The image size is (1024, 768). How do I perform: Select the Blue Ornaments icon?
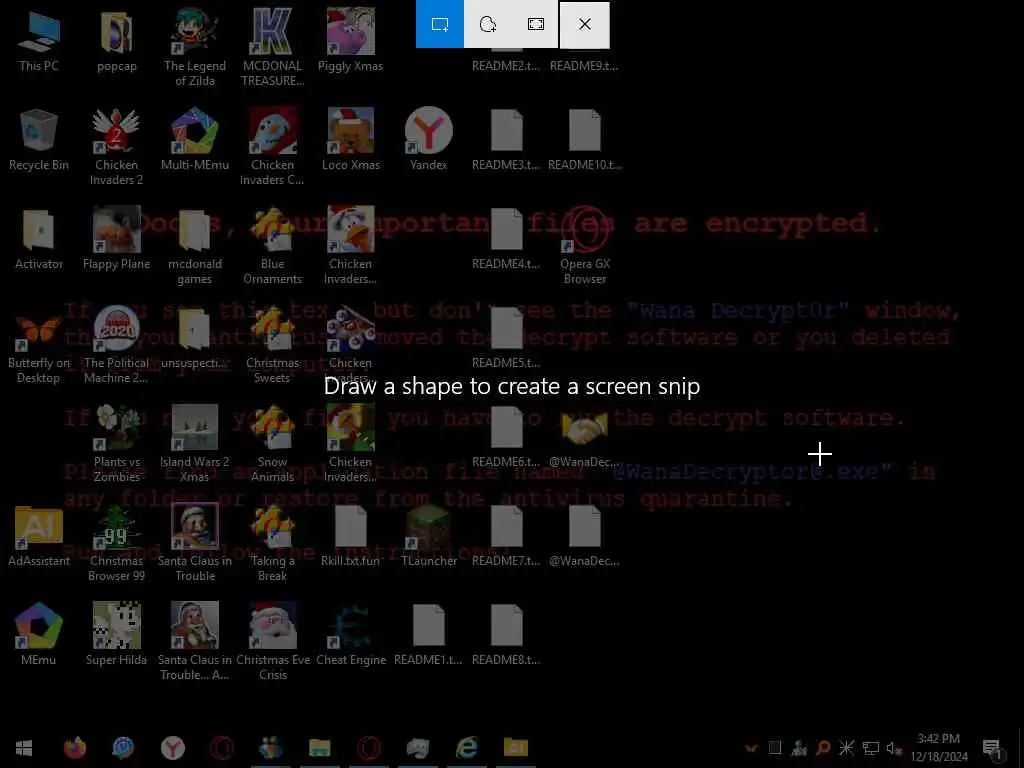272,246
